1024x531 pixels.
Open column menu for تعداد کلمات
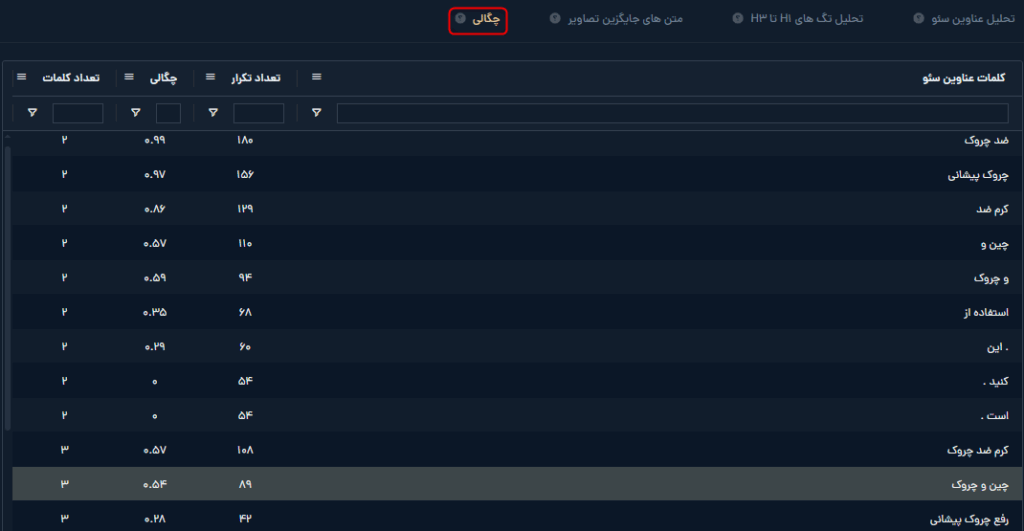[21, 77]
